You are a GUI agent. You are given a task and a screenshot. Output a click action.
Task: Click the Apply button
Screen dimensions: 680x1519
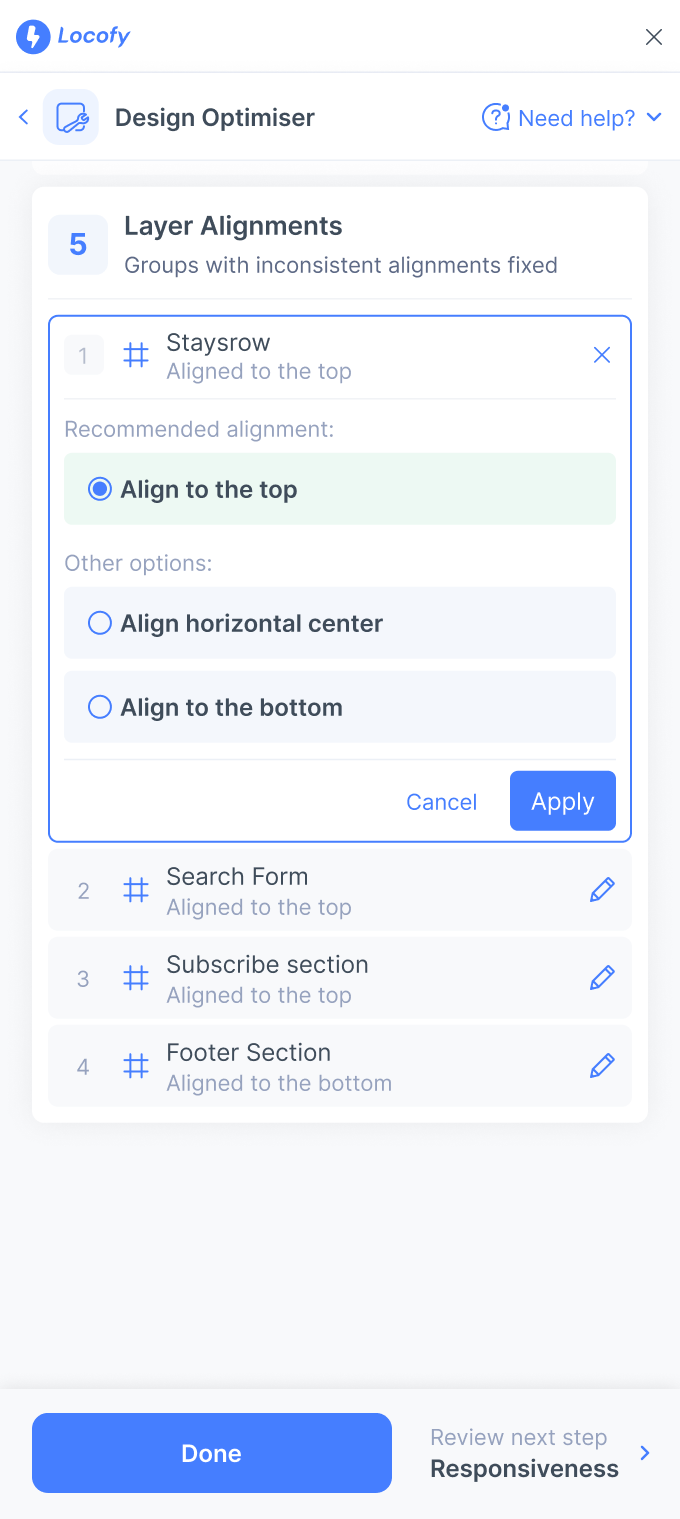click(x=563, y=801)
